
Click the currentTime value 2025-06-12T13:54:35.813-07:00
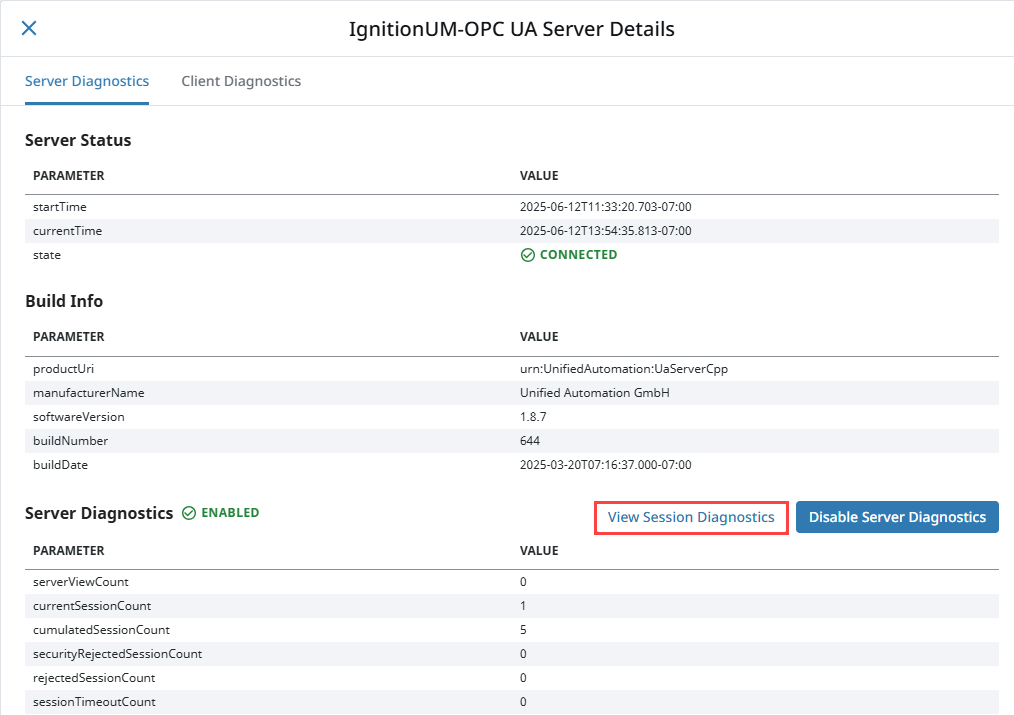click(x=605, y=231)
